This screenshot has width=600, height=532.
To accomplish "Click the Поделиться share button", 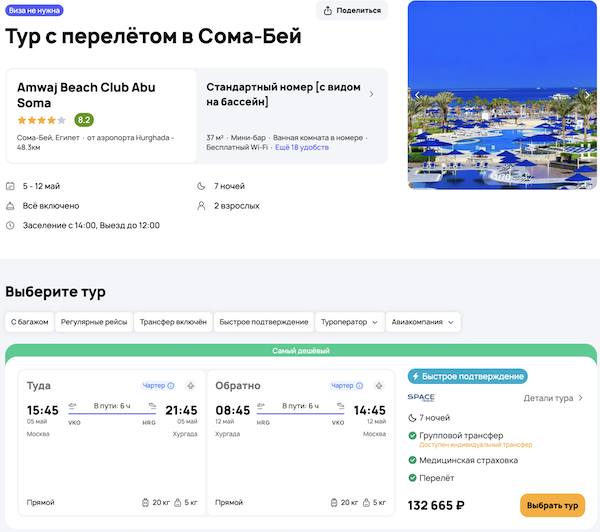I will (x=351, y=11).
